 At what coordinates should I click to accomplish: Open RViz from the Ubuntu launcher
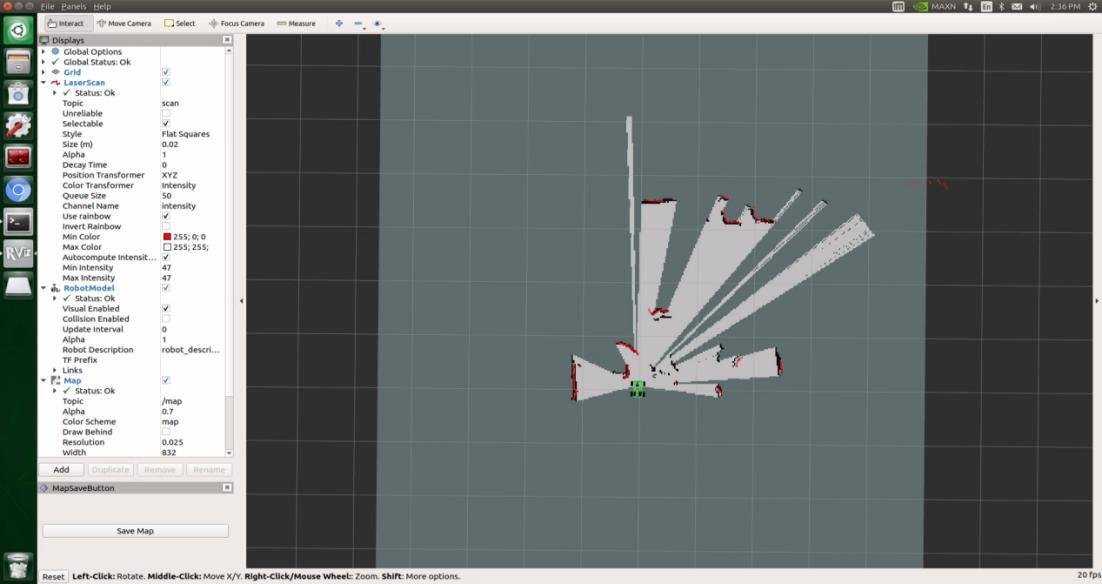(18, 254)
